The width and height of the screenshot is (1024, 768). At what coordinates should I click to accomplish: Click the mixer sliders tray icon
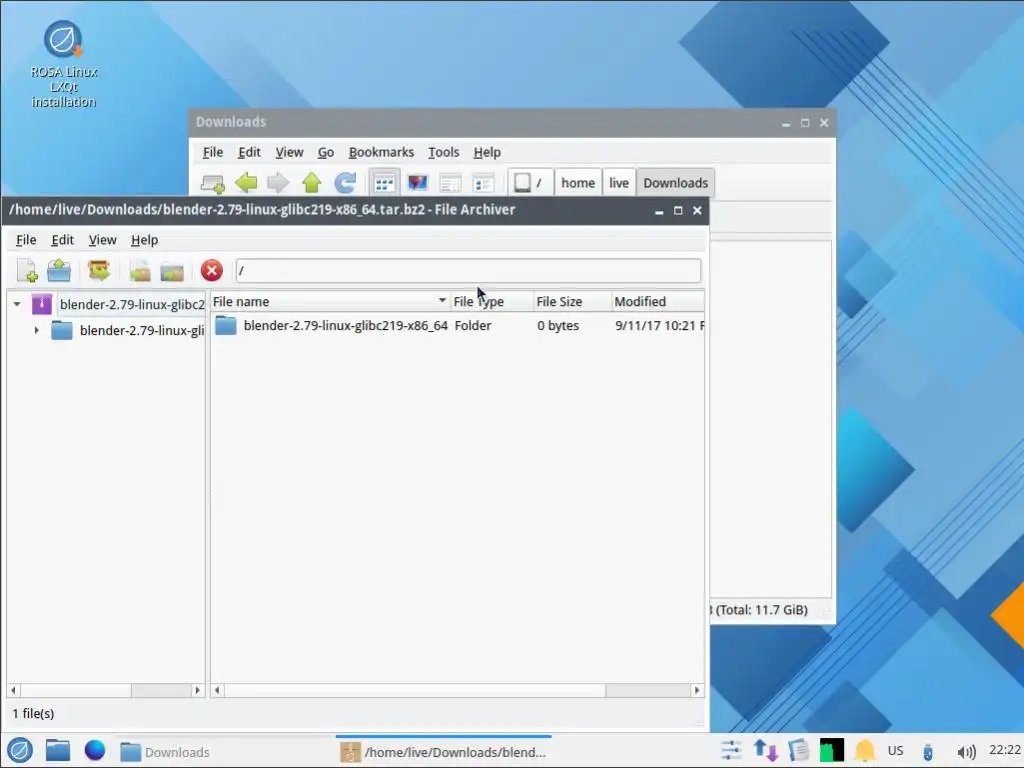pyautogui.click(x=730, y=750)
